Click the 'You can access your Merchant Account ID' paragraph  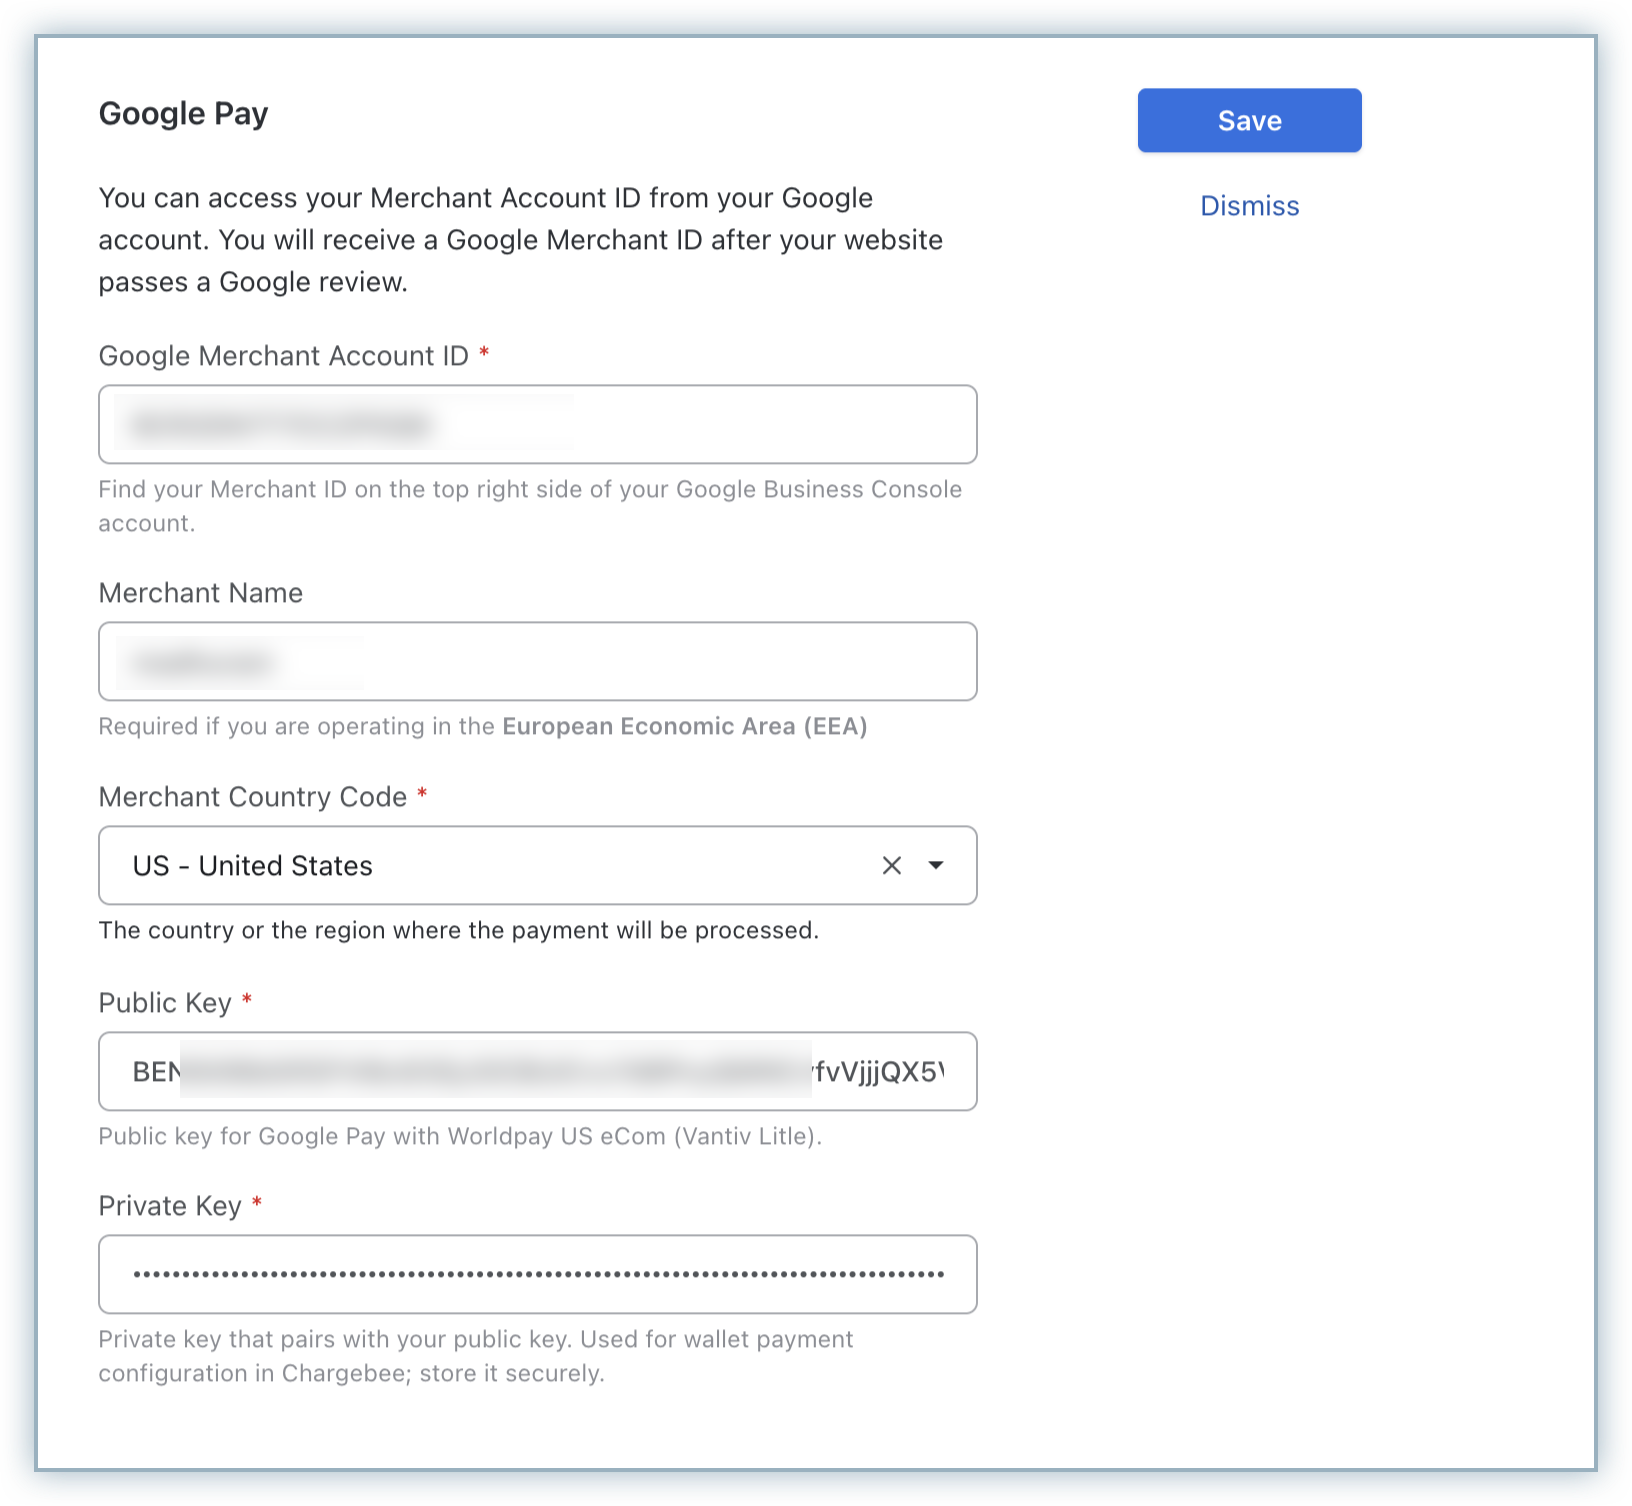coord(521,240)
